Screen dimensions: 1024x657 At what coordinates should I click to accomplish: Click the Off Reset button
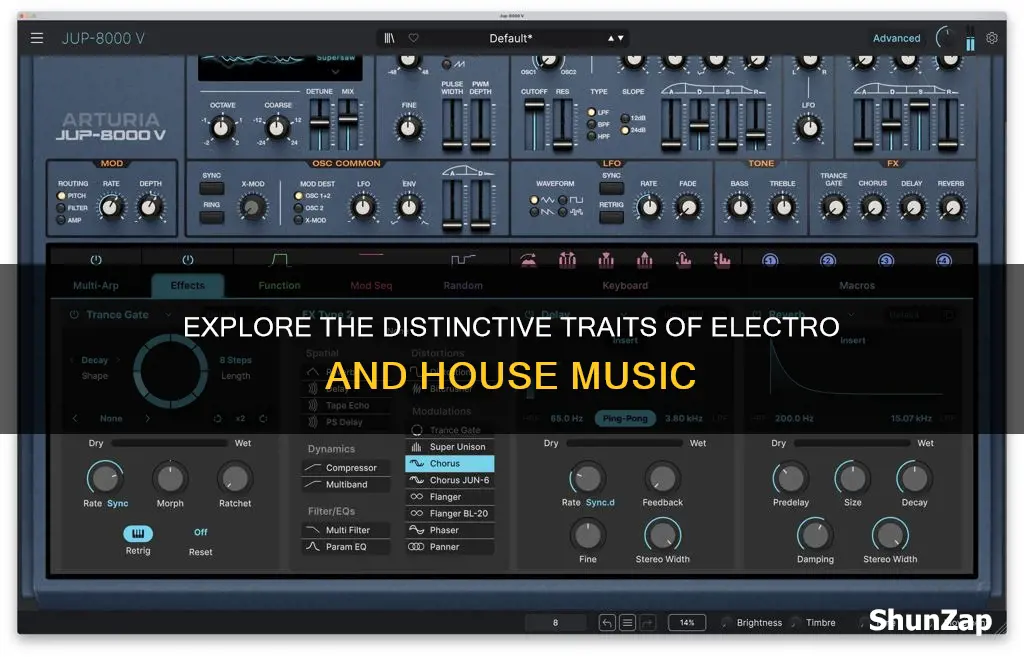click(x=200, y=532)
